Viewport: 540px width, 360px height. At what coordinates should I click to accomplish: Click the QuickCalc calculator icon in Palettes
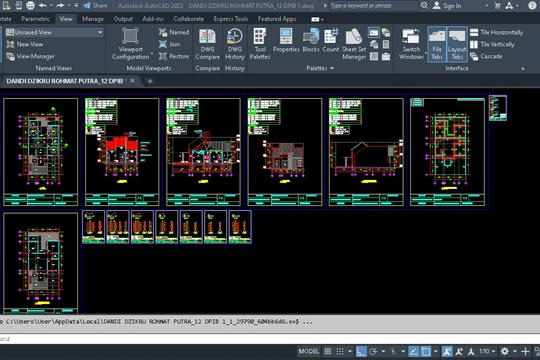click(386, 44)
